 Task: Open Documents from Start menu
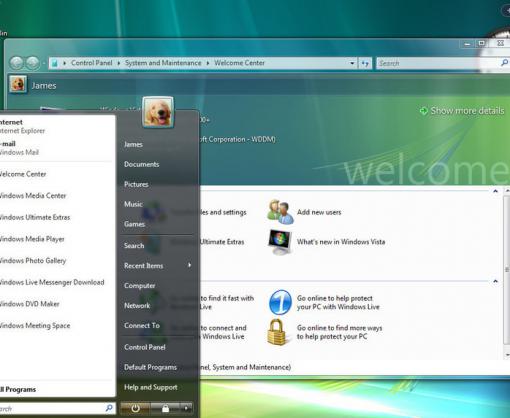[x=142, y=164]
